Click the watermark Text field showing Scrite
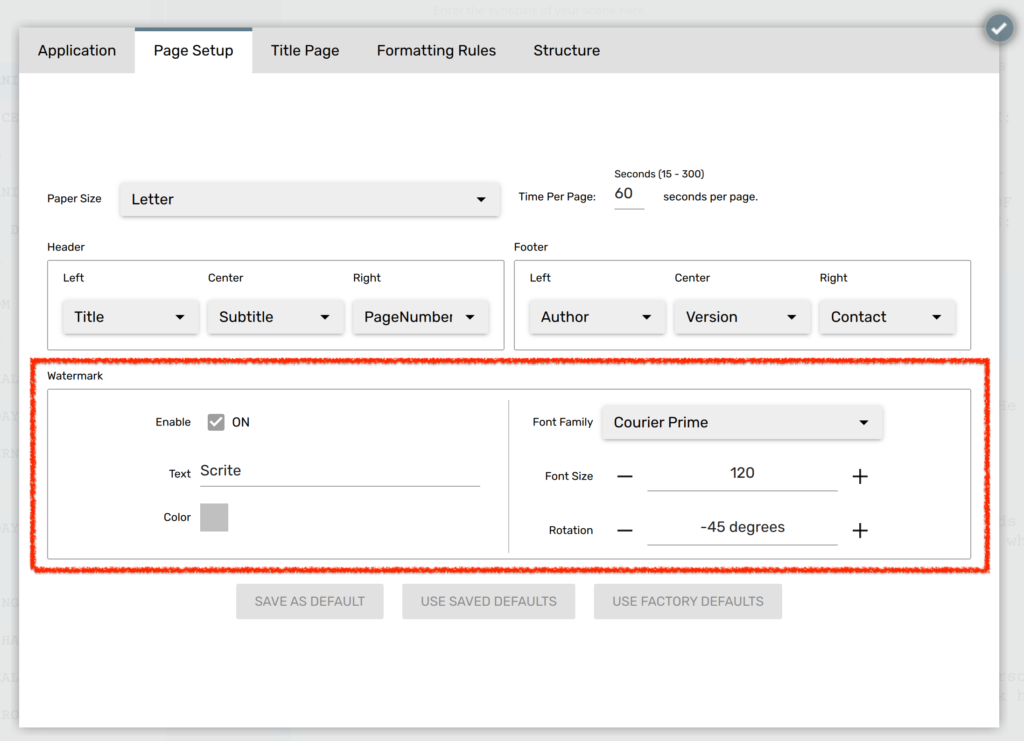The height and width of the screenshot is (741, 1024). [340, 470]
